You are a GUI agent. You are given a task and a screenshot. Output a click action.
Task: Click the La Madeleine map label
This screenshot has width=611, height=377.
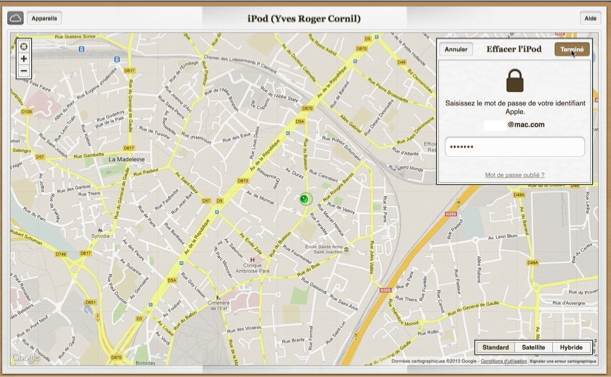pyautogui.click(x=126, y=159)
